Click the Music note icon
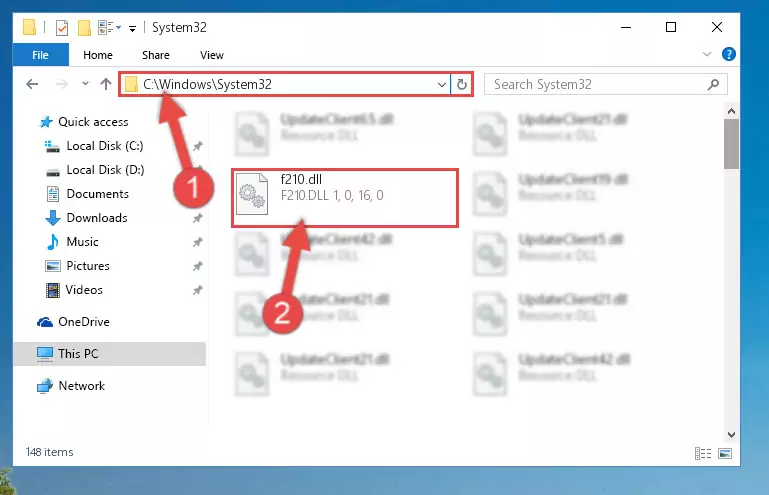The image size is (769, 495). [x=52, y=242]
